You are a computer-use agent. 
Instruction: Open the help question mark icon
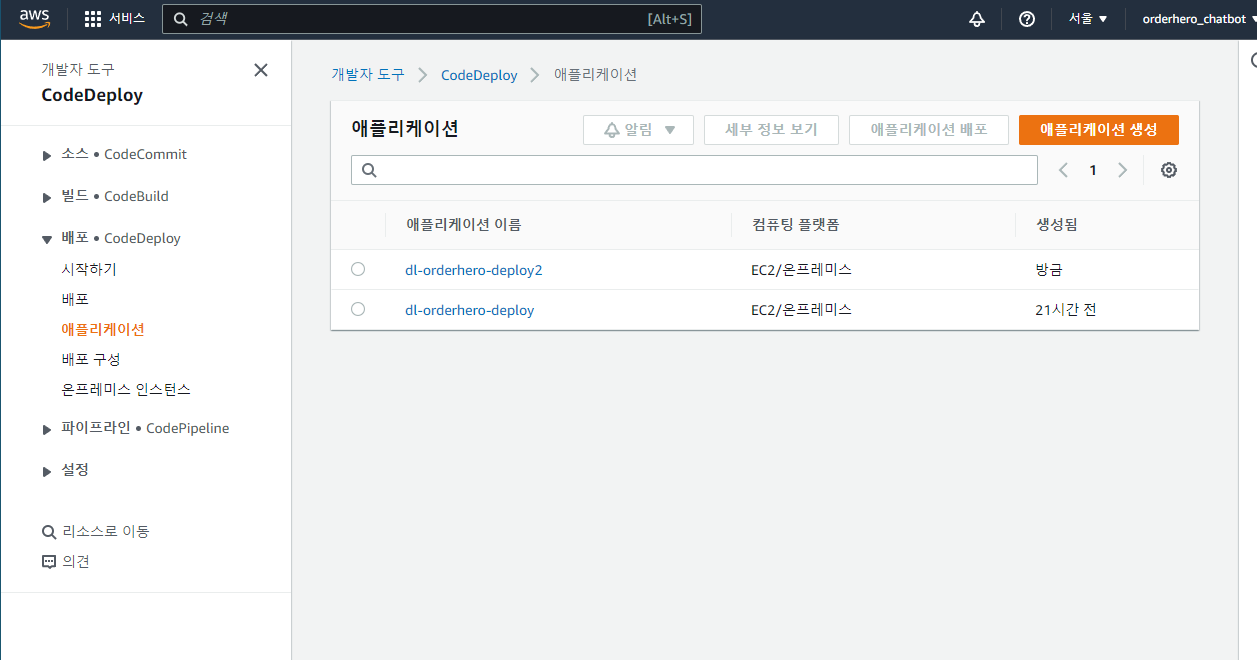(1027, 19)
